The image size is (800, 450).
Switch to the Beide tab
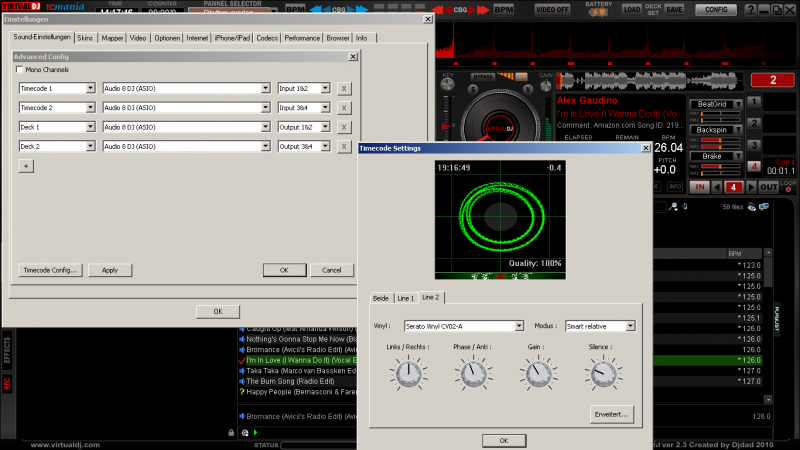pos(381,298)
